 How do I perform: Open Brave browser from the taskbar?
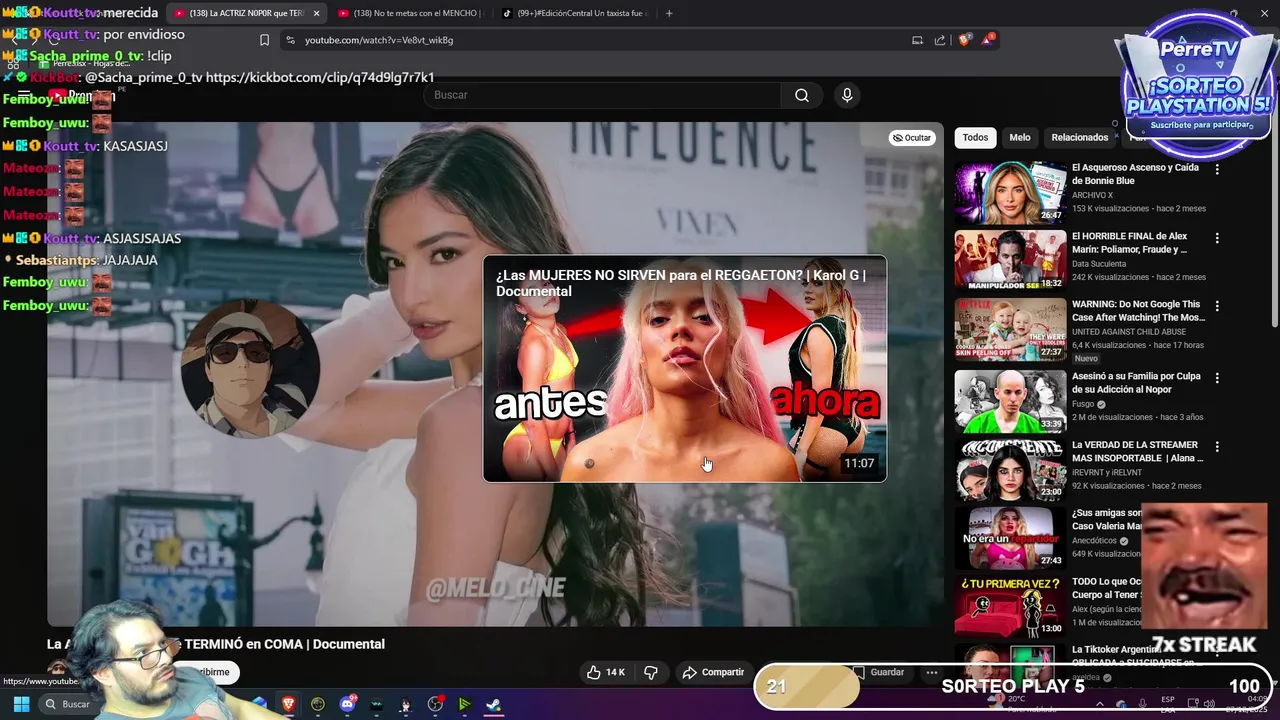pyautogui.click(x=288, y=704)
